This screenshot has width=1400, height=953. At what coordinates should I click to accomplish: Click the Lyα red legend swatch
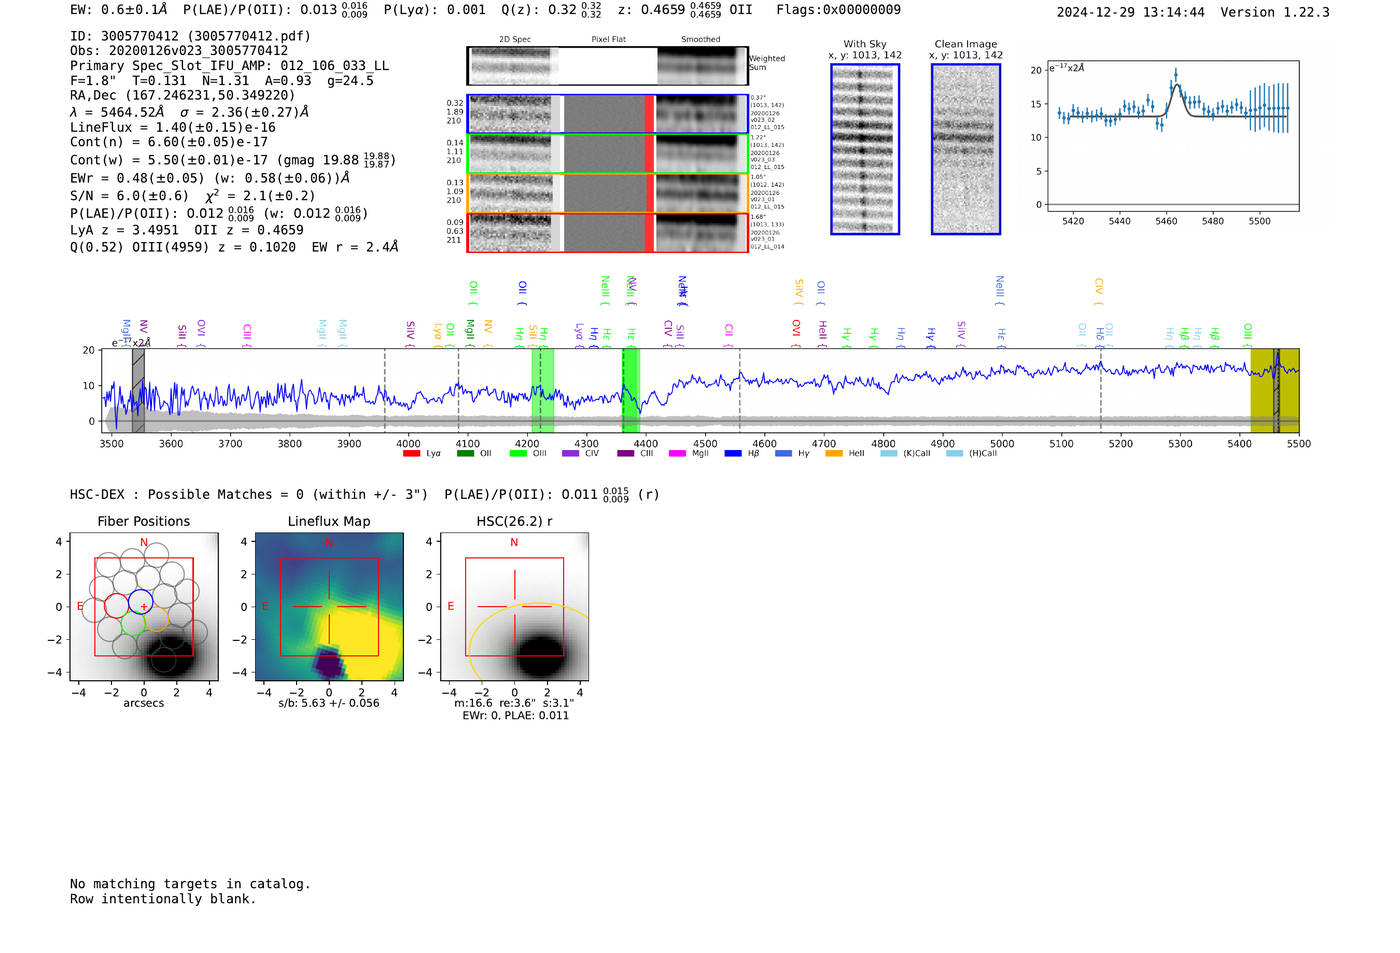click(x=411, y=454)
